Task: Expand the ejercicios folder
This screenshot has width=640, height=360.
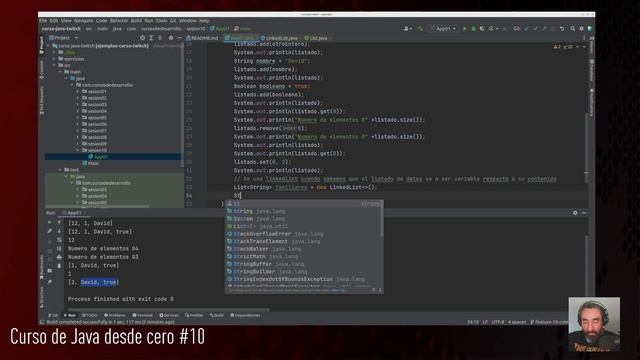Action: pyautogui.click(x=54, y=59)
